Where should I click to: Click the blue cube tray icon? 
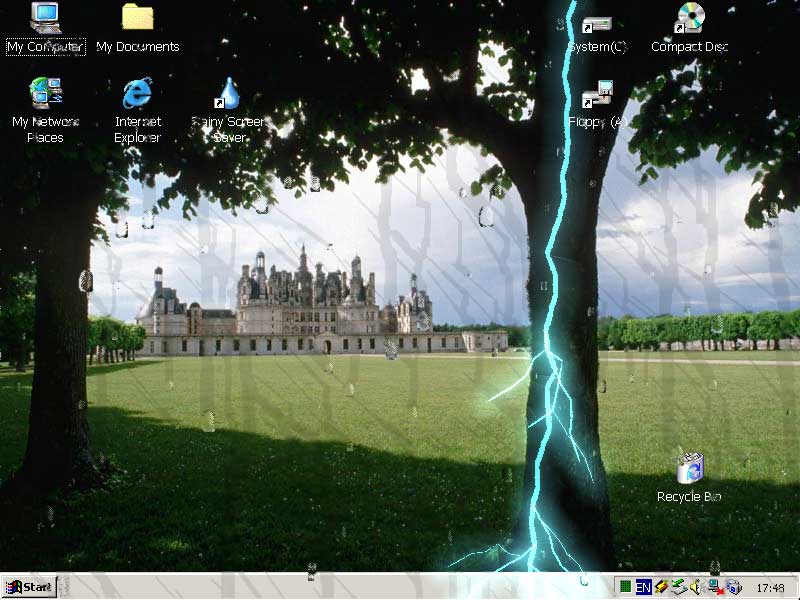734,587
